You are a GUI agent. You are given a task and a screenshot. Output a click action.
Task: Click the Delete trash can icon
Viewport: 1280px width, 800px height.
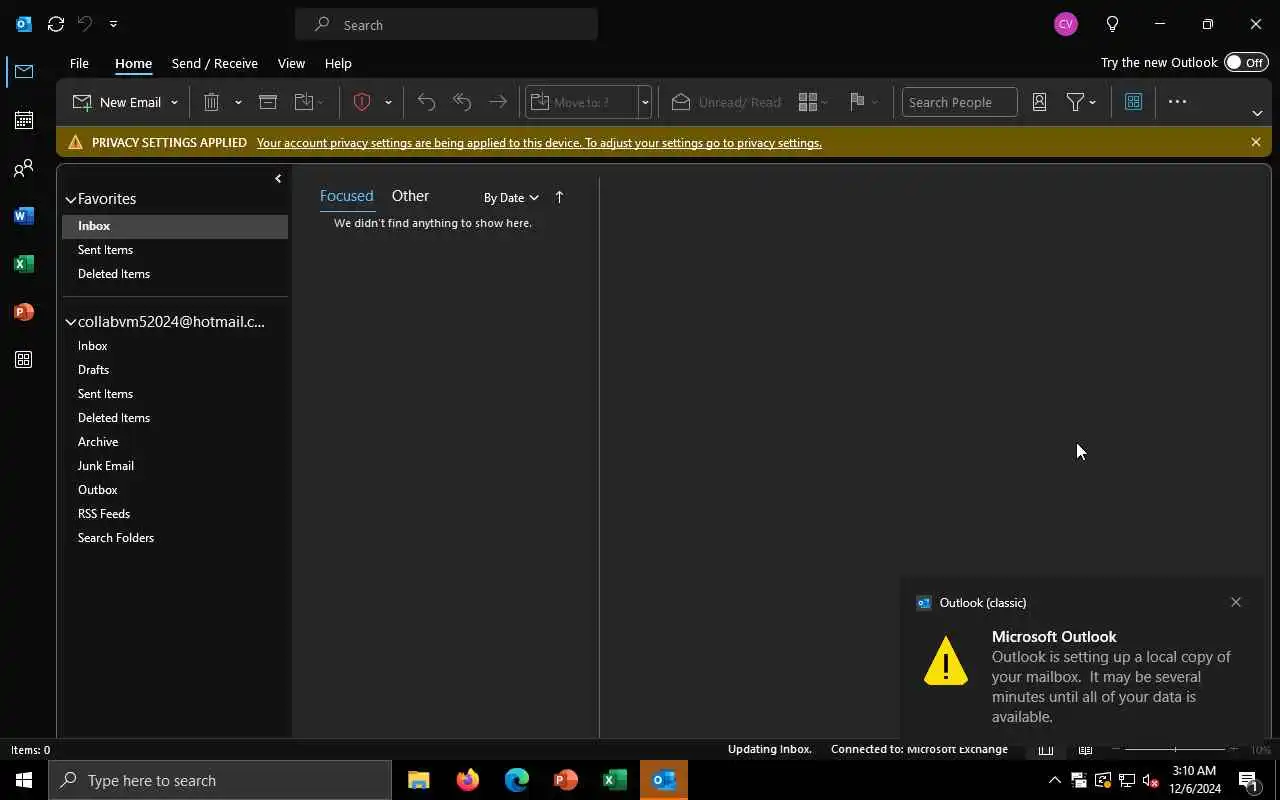[x=211, y=102]
